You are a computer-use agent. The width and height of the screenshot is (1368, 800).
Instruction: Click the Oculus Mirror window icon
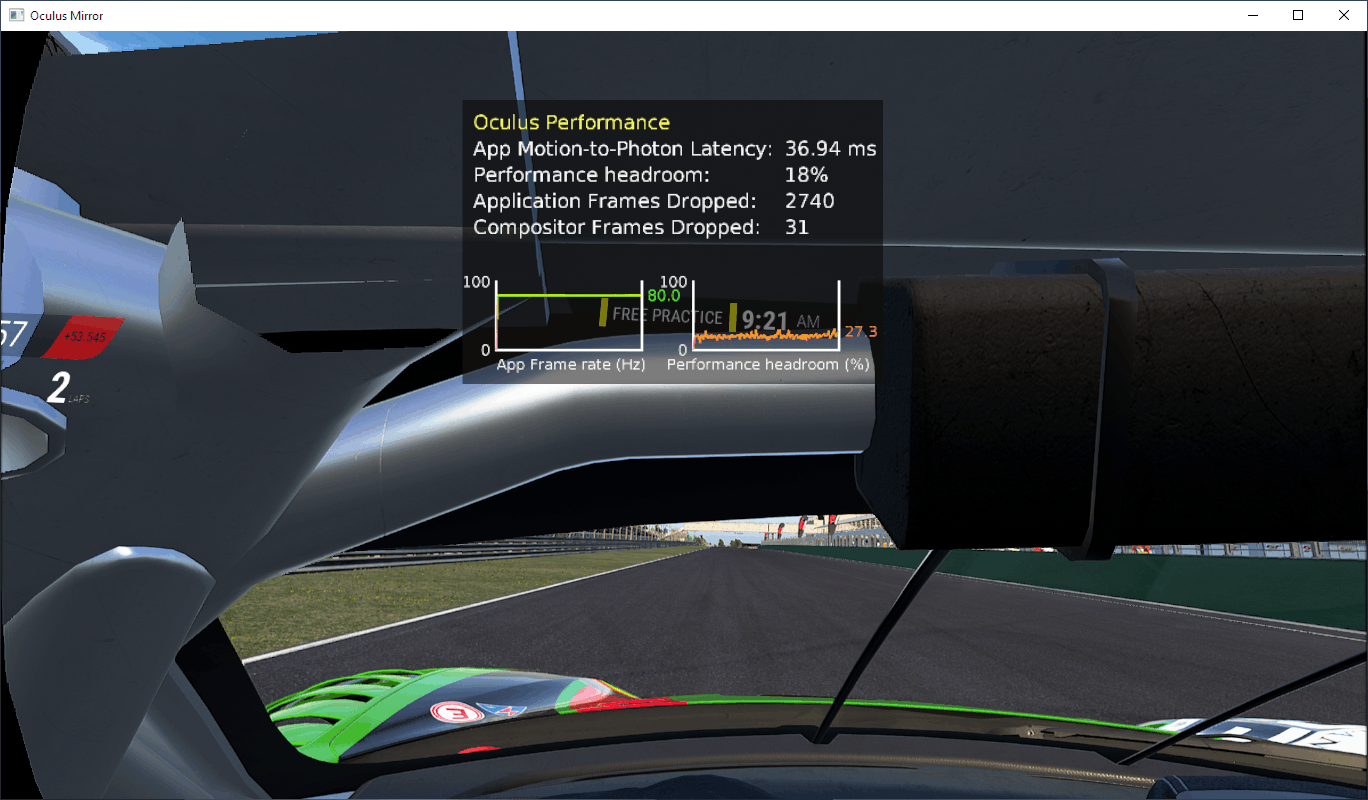pos(16,15)
